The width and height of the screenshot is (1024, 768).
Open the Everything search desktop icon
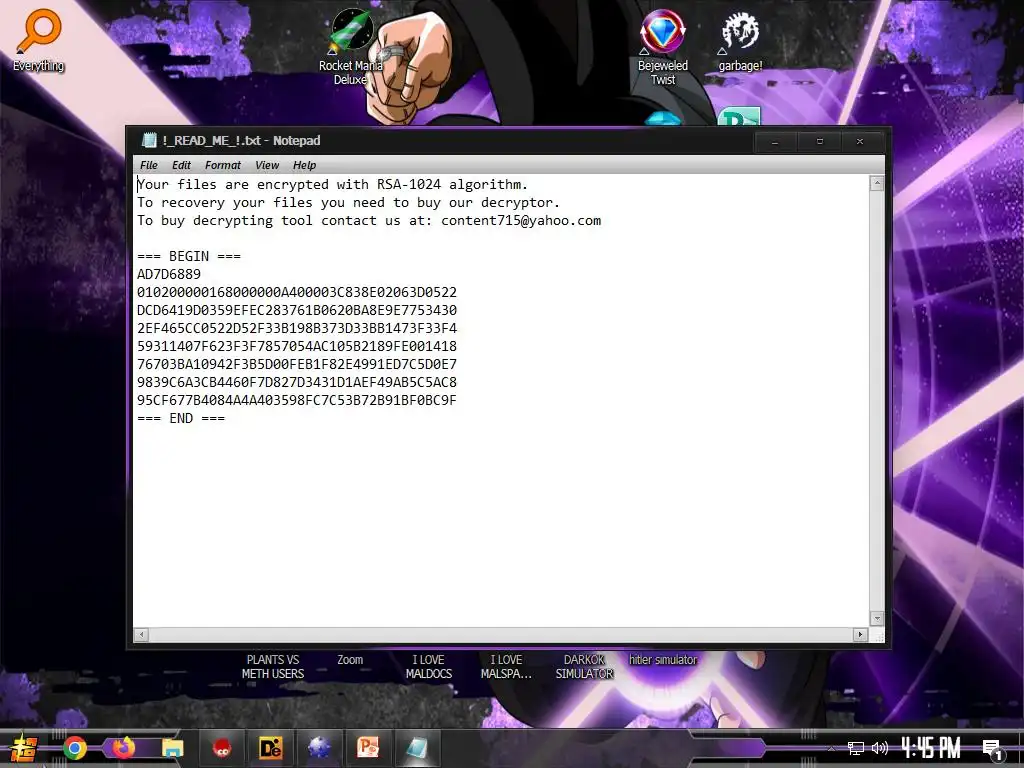[39, 39]
